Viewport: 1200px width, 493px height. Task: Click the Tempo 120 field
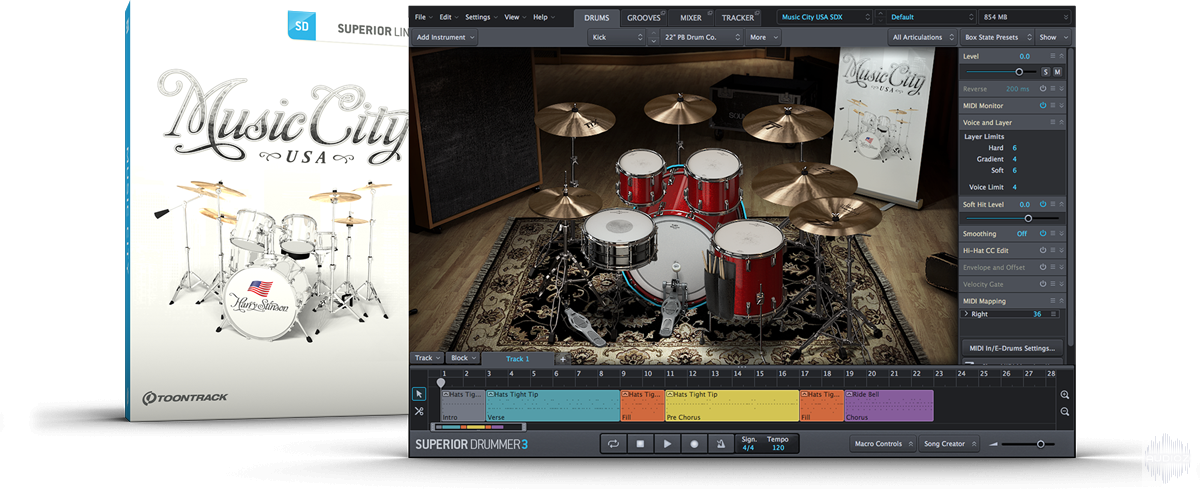tap(777, 444)
